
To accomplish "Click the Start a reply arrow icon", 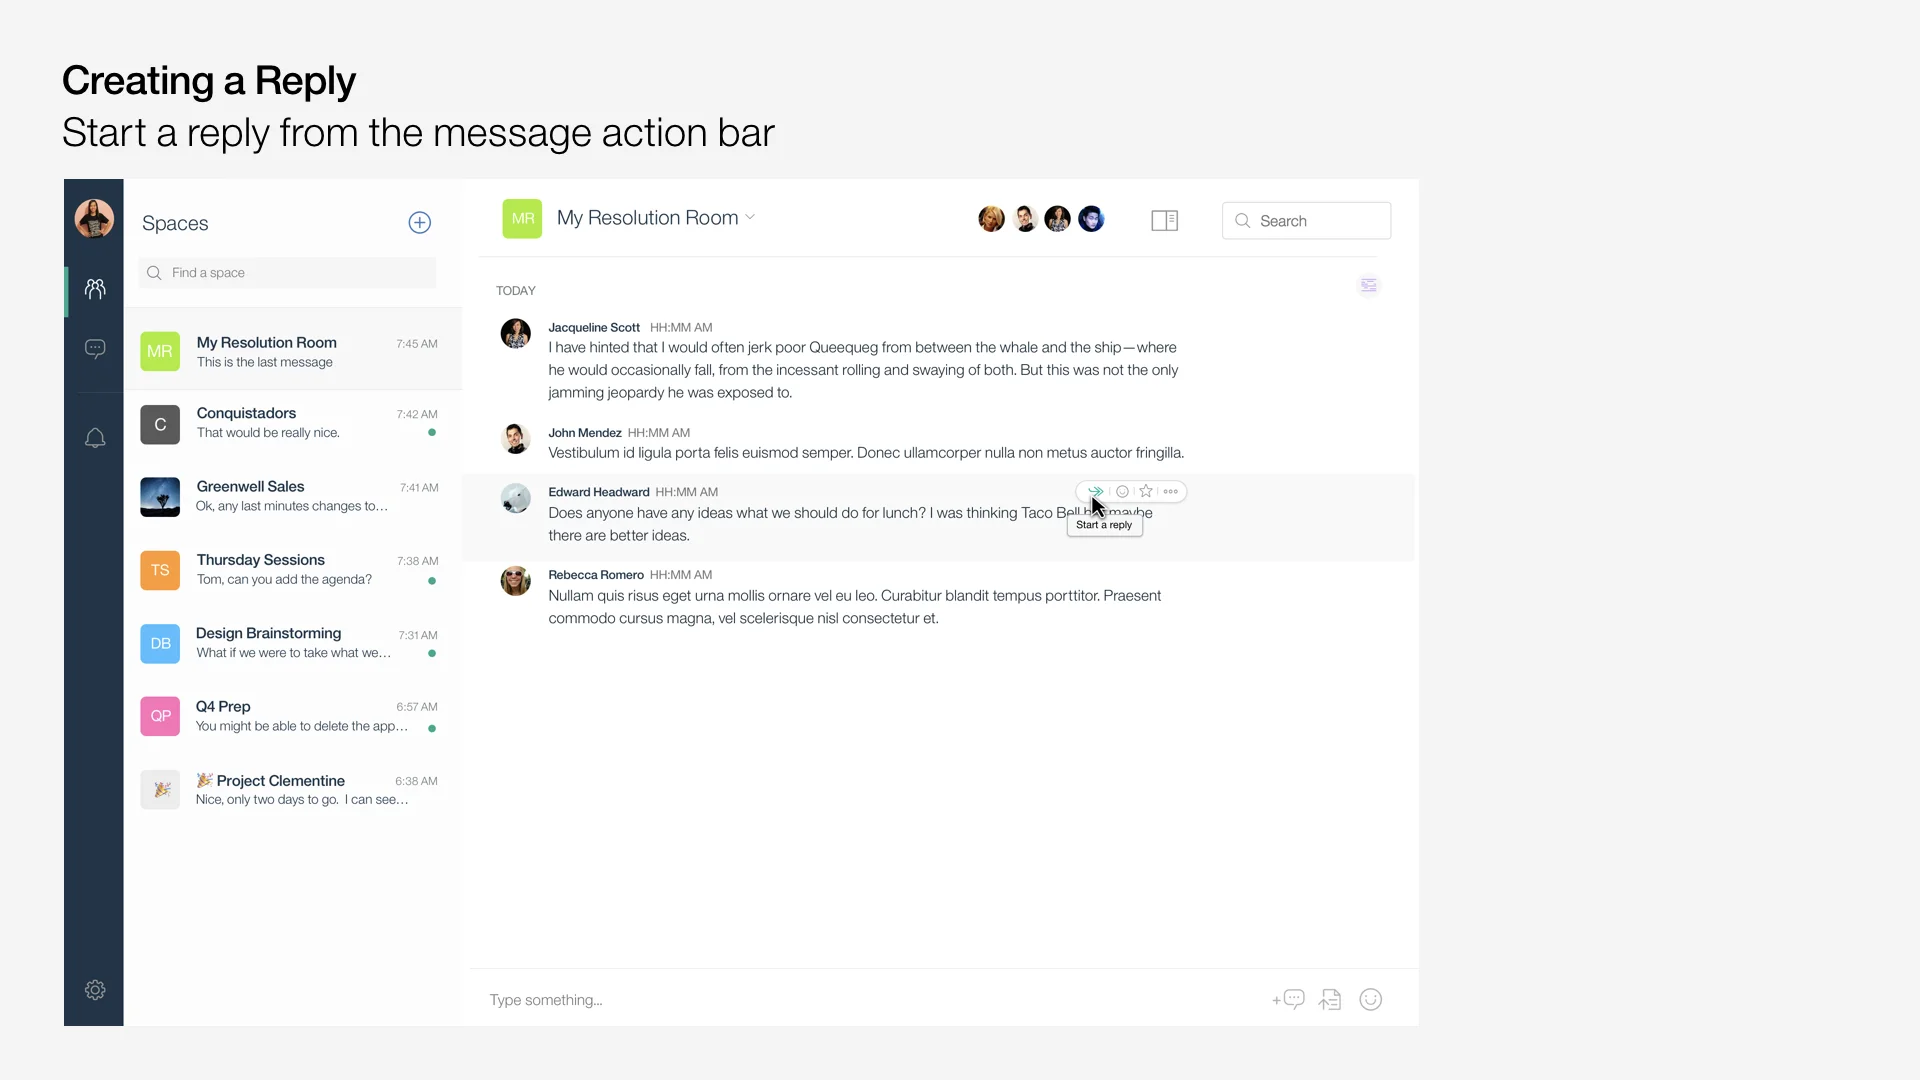I will pos(1095,491).
